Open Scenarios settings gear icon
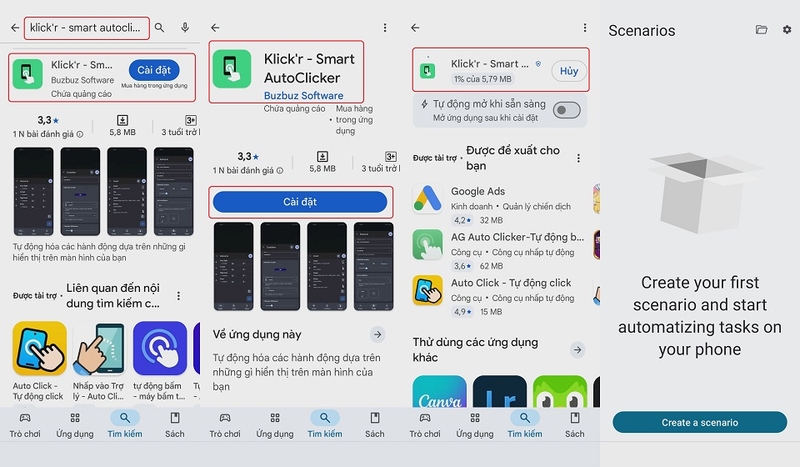The height and width of the screenshot is (467, 800). (787, 30)
